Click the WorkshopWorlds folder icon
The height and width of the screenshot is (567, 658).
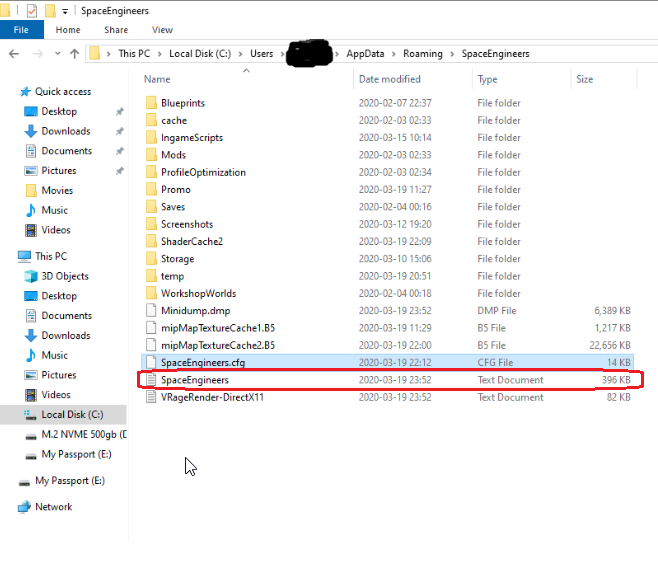click(151, 293)
